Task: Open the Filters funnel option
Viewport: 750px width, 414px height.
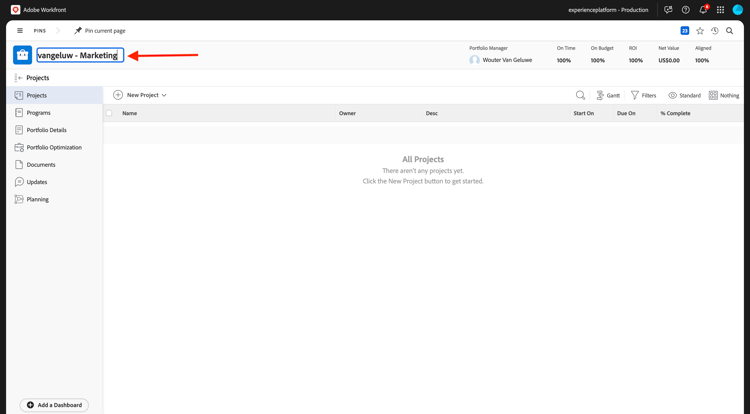Action: (x=643, y=96)
